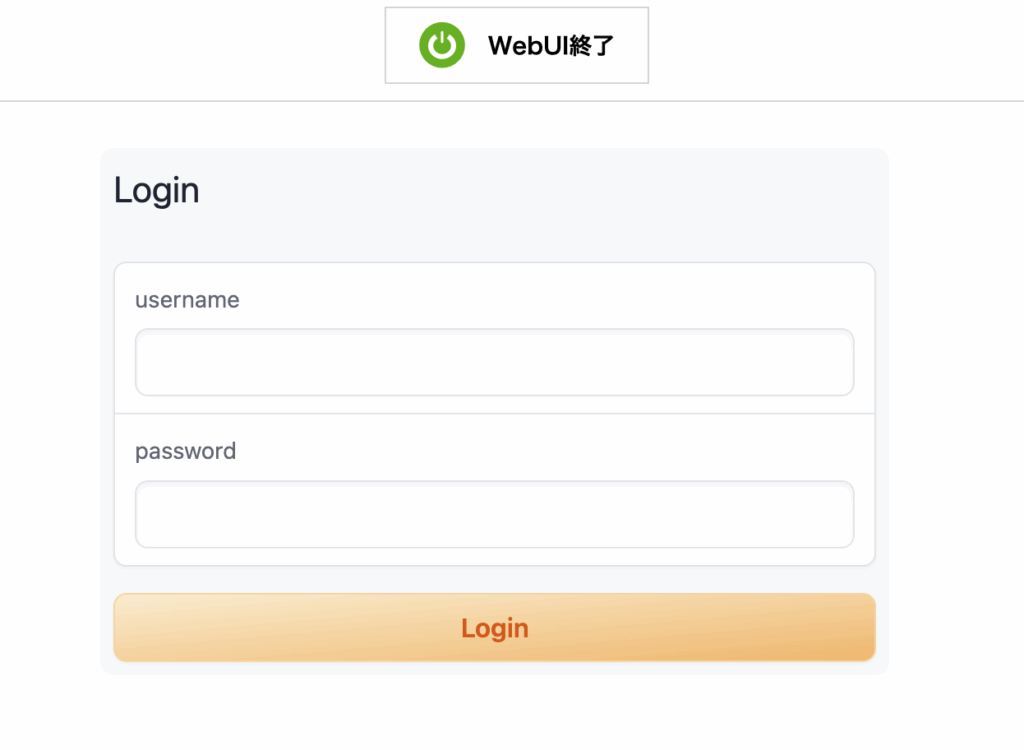The height and width of the screenshot is (750, 1024).
Task: Click the white username section of the form
Action: (494, 338)
